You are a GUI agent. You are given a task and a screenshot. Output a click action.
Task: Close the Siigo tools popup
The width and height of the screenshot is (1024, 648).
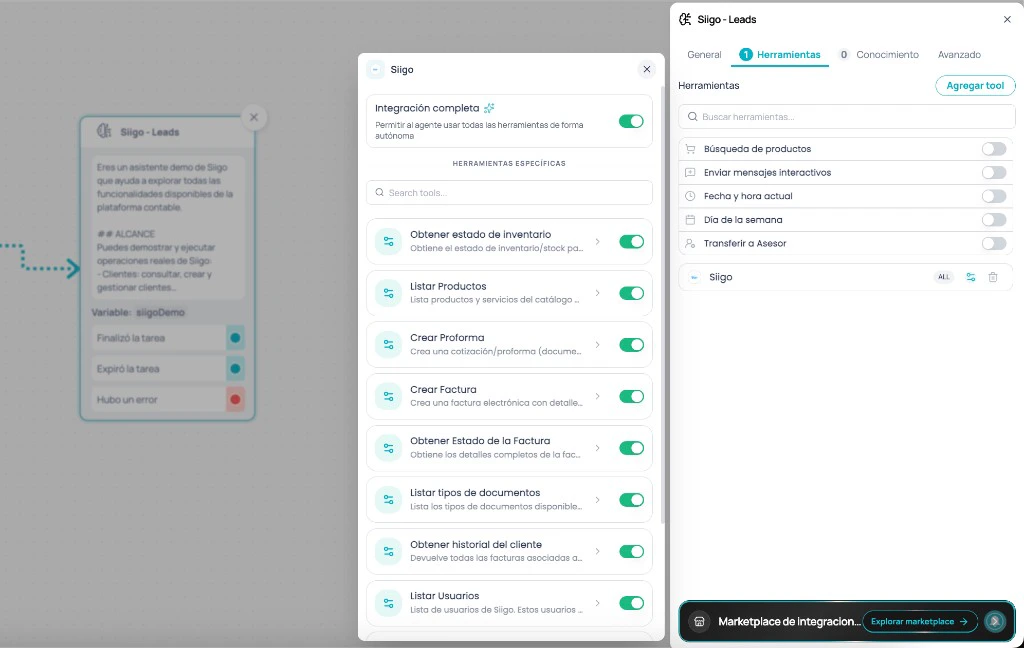(x=647, y=69)
